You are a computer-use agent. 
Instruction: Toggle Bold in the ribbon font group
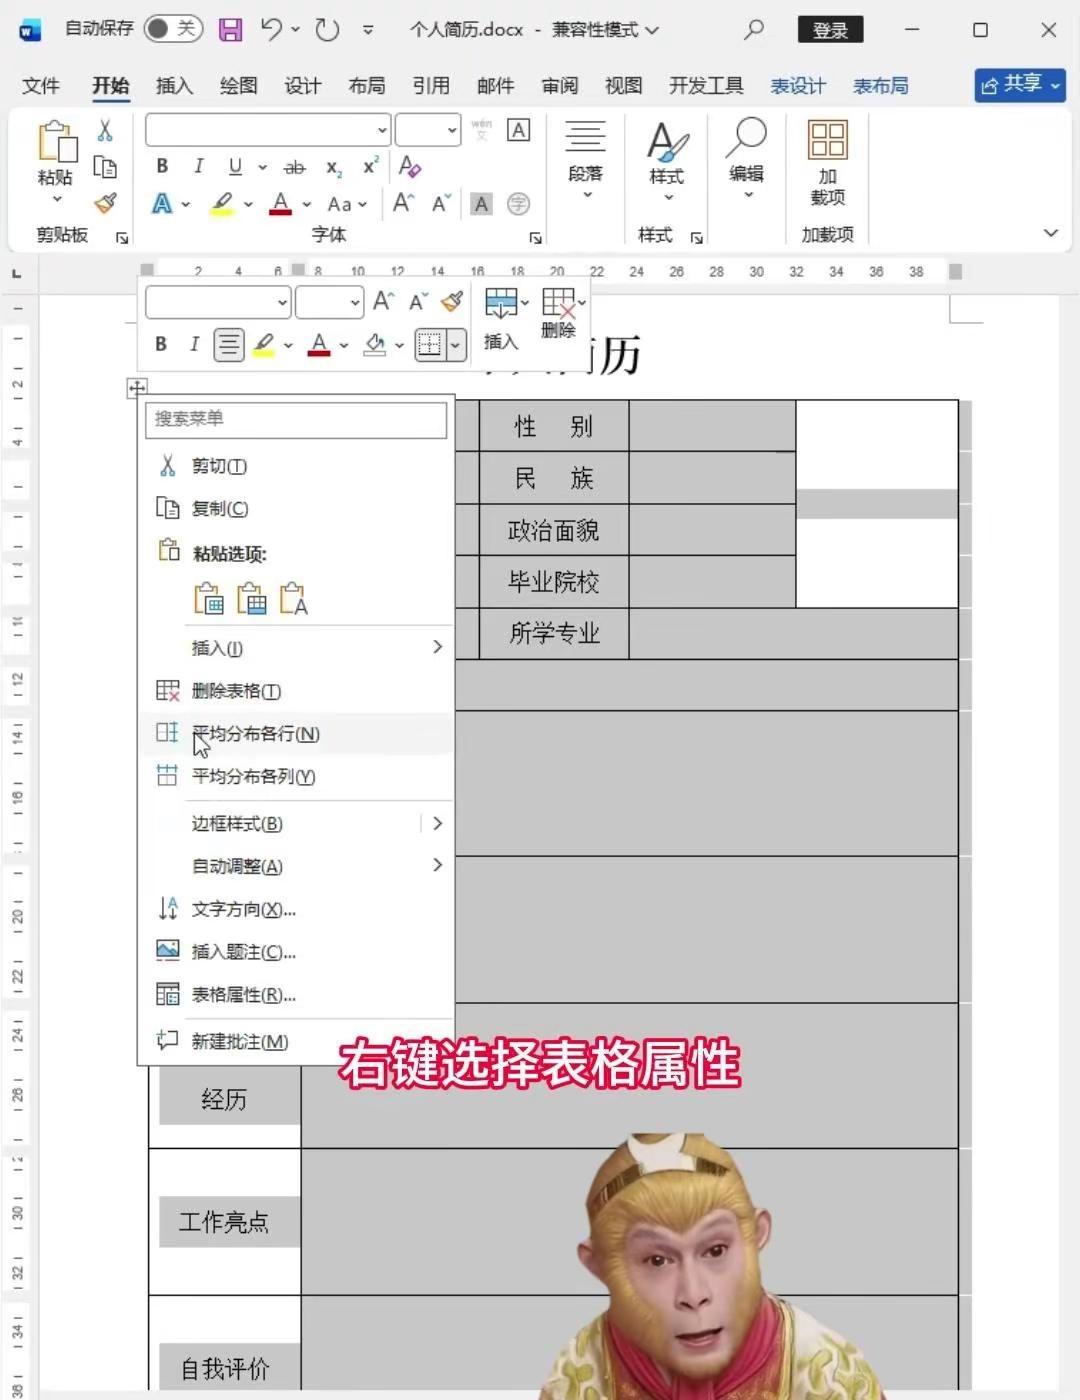click(162, 166)
